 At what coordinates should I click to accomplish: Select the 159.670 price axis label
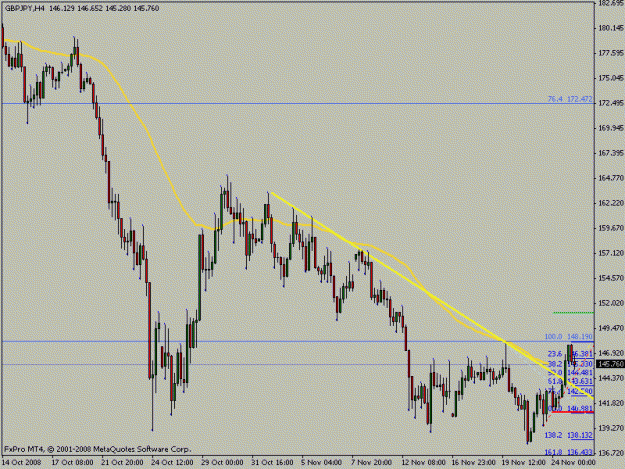611,228
